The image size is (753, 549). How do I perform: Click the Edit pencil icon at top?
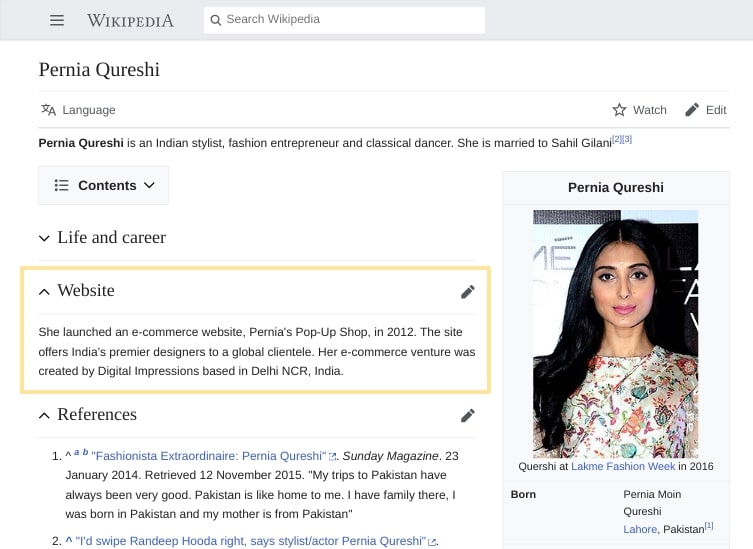[x=692, y=110]
